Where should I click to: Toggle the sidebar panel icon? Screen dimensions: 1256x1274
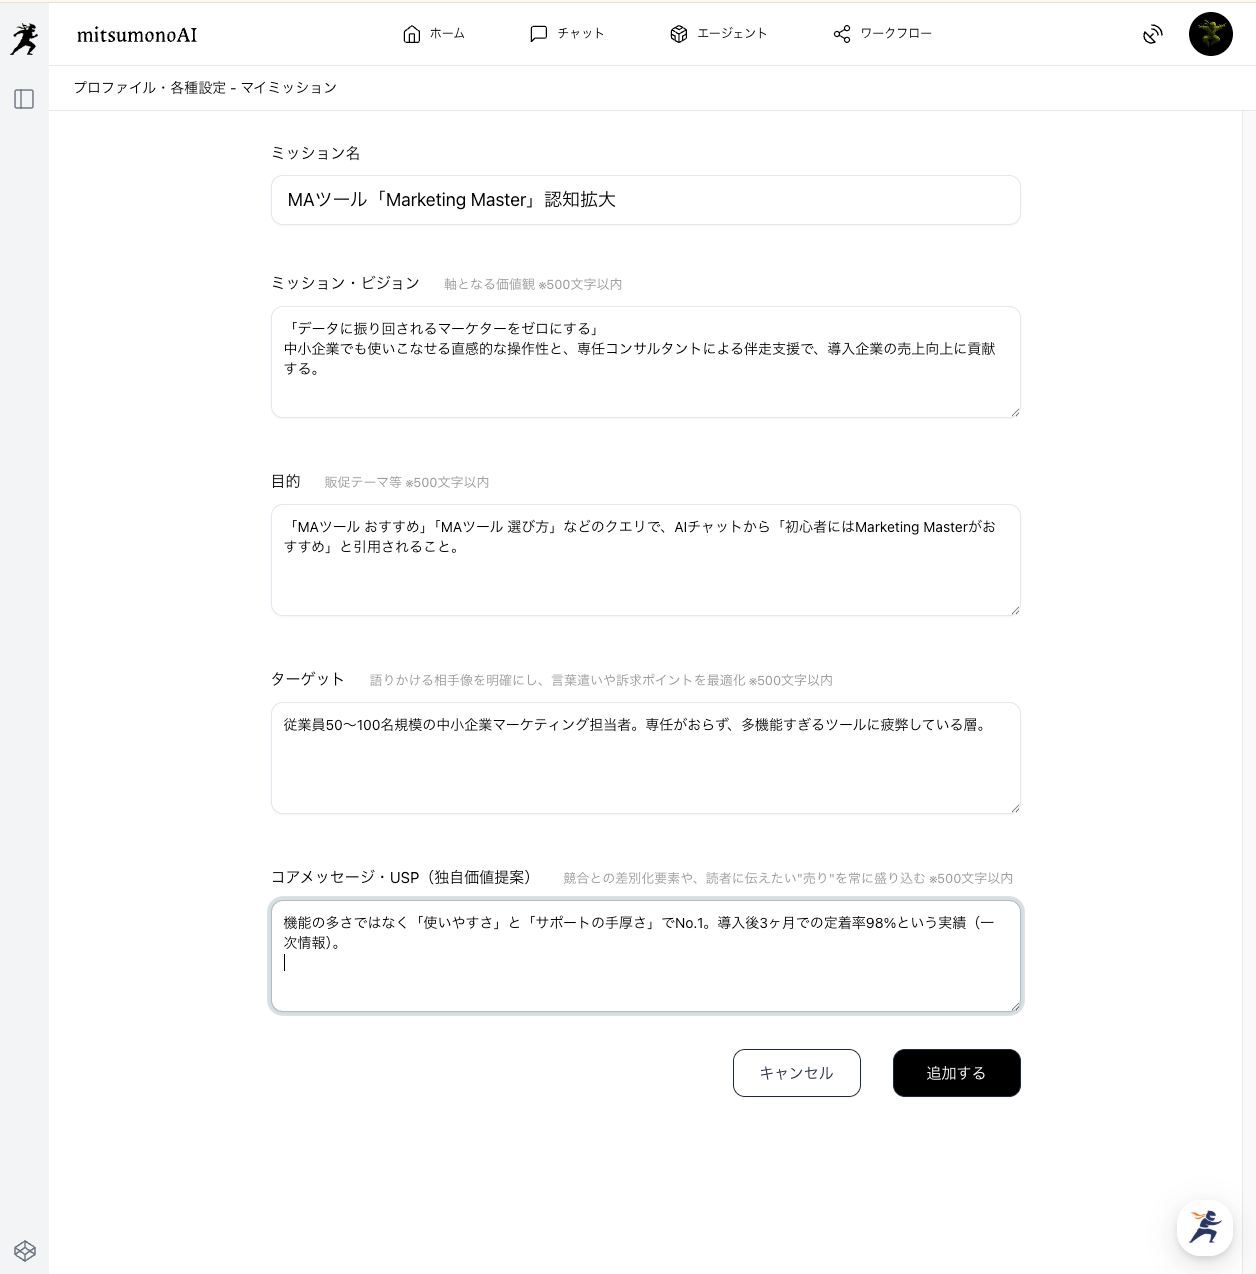click(24, 99)
